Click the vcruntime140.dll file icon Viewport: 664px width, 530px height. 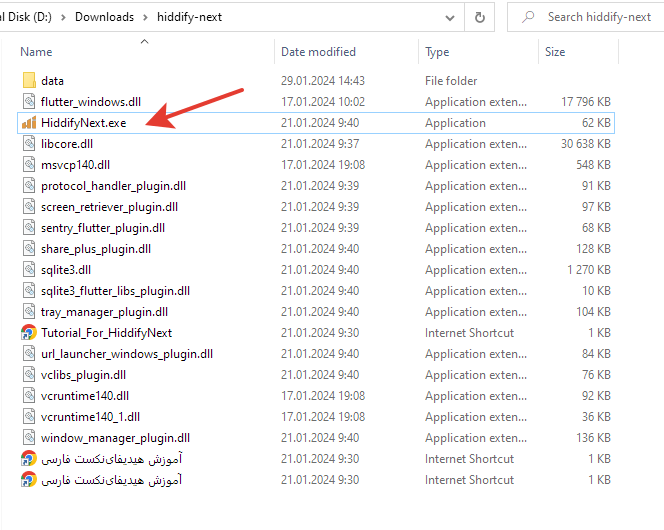pyautogui.click(x=29, y=396)
